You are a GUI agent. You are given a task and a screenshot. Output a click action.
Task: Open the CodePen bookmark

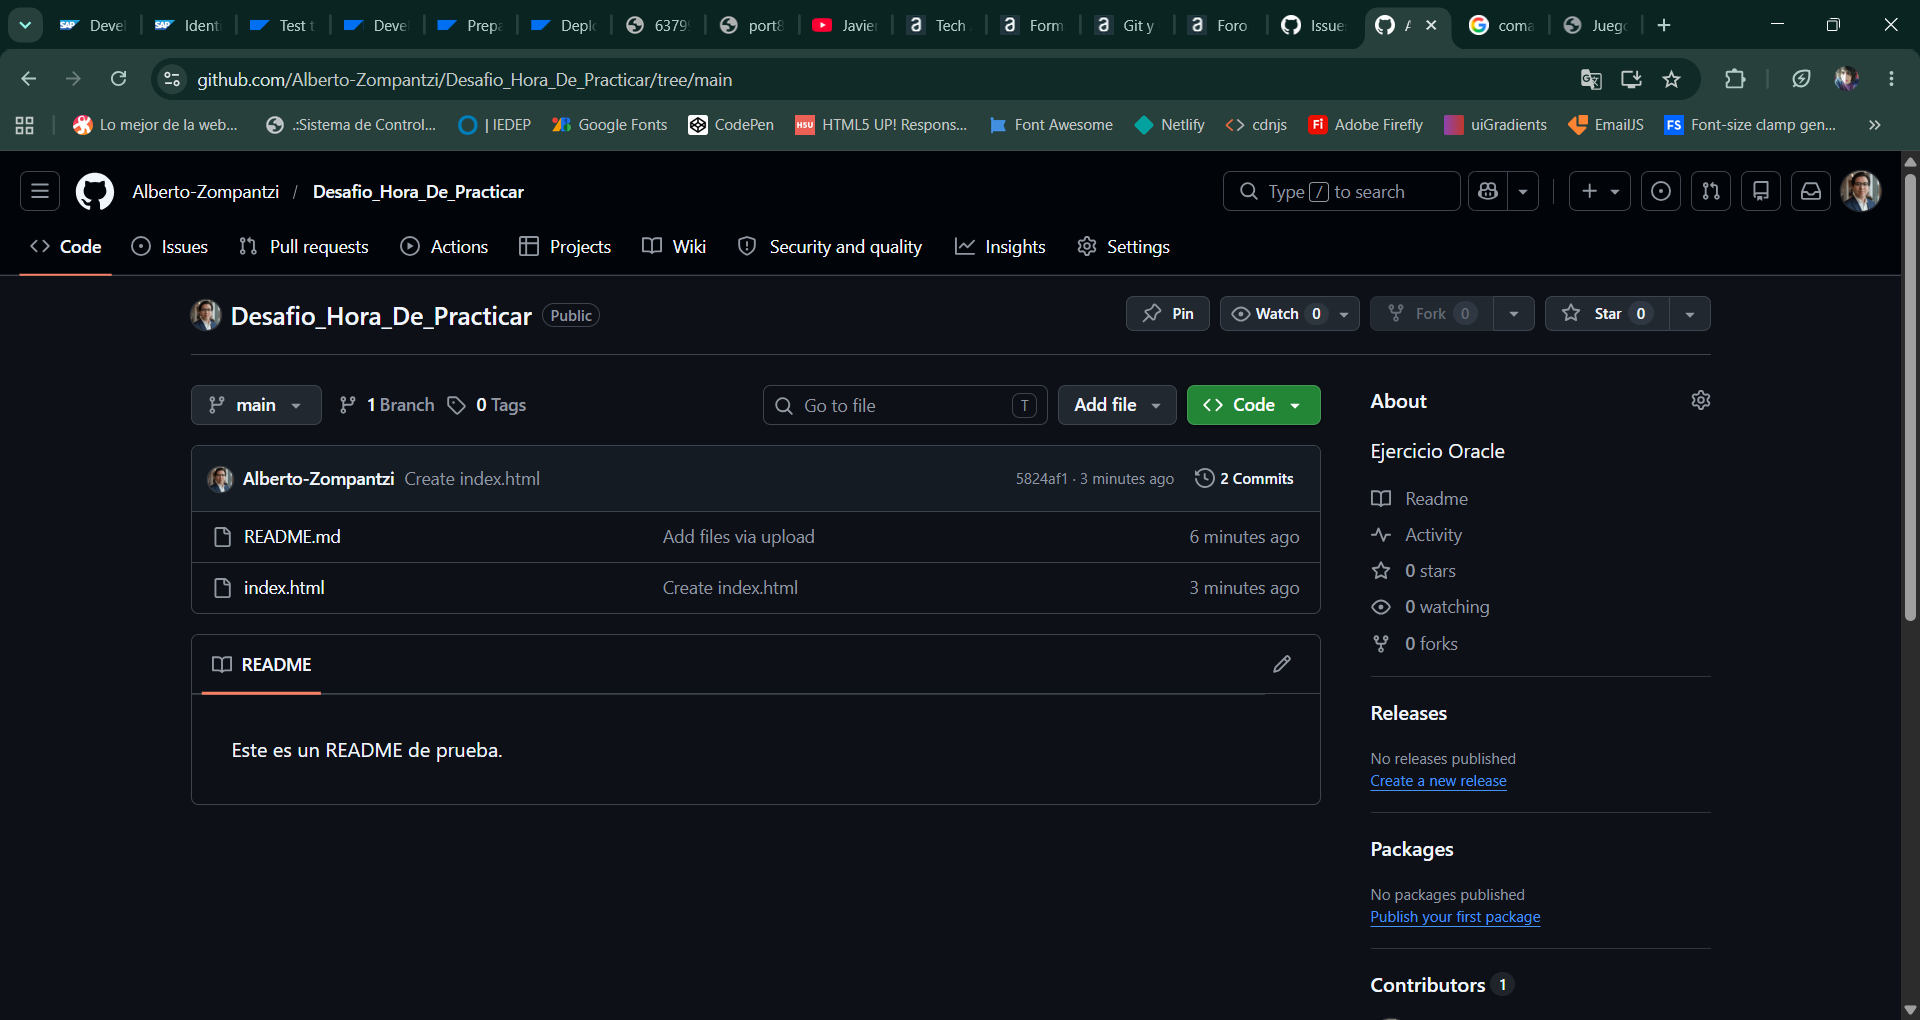[x=731, y=125]
